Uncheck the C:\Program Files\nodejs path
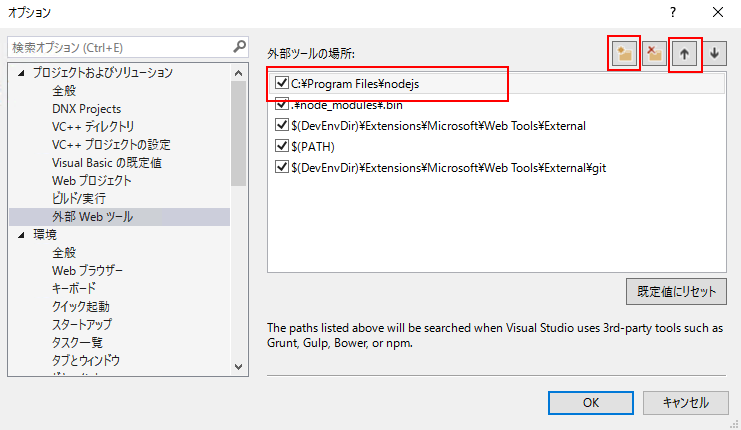This screenshot has height=430, width=741. 282,83
